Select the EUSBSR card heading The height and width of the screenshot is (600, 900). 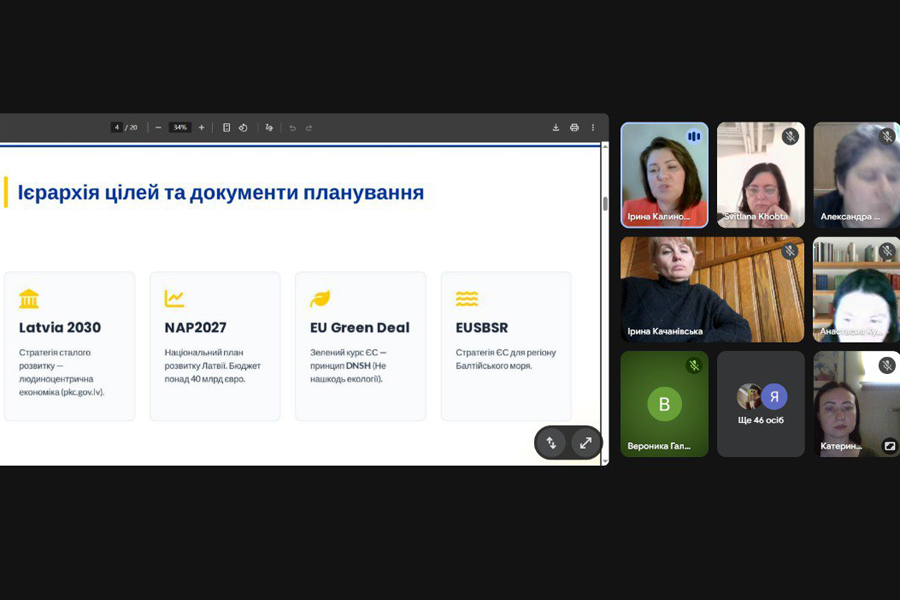click(482, 327)
